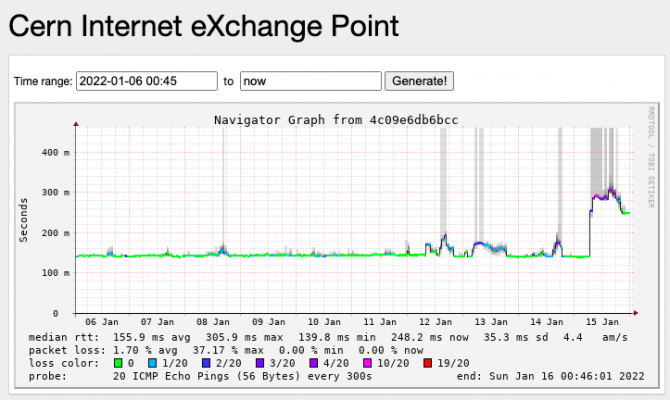
Task: Focus the end time field containing 'now'
Action: coord(311,81)
